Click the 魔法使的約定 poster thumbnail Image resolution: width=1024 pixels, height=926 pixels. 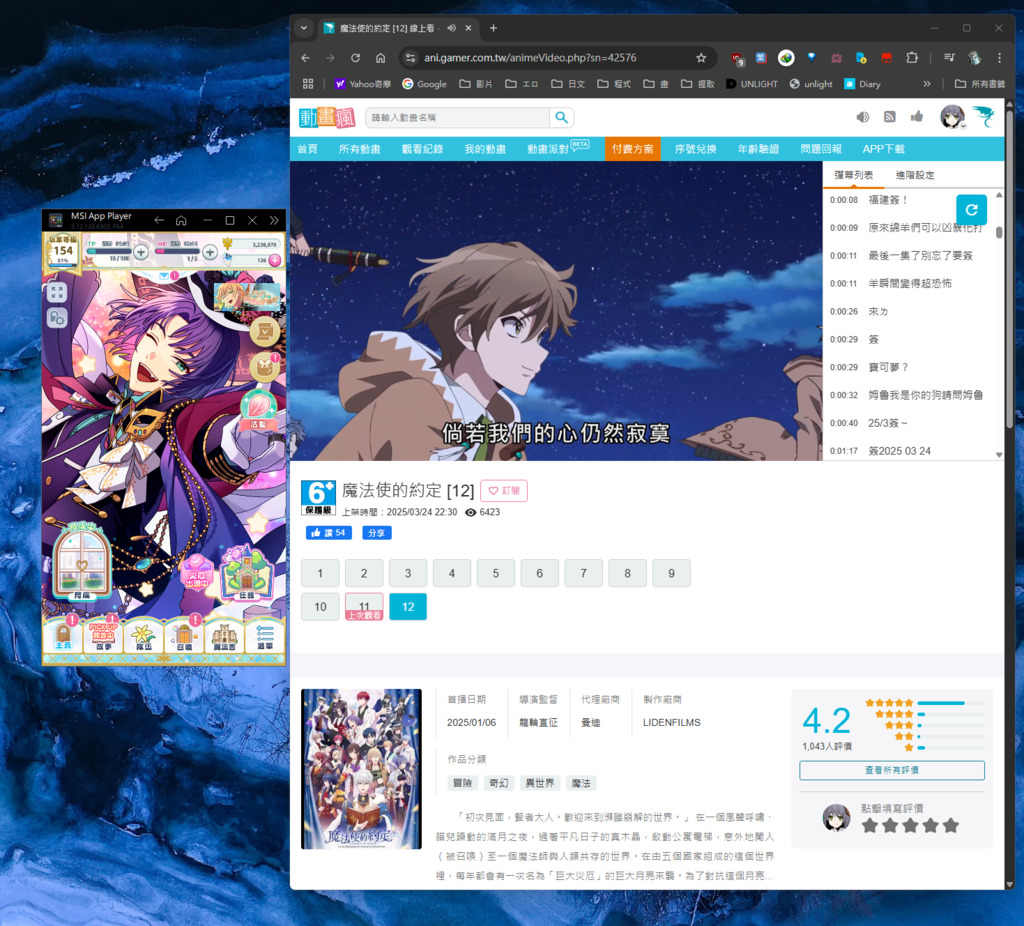361,769
